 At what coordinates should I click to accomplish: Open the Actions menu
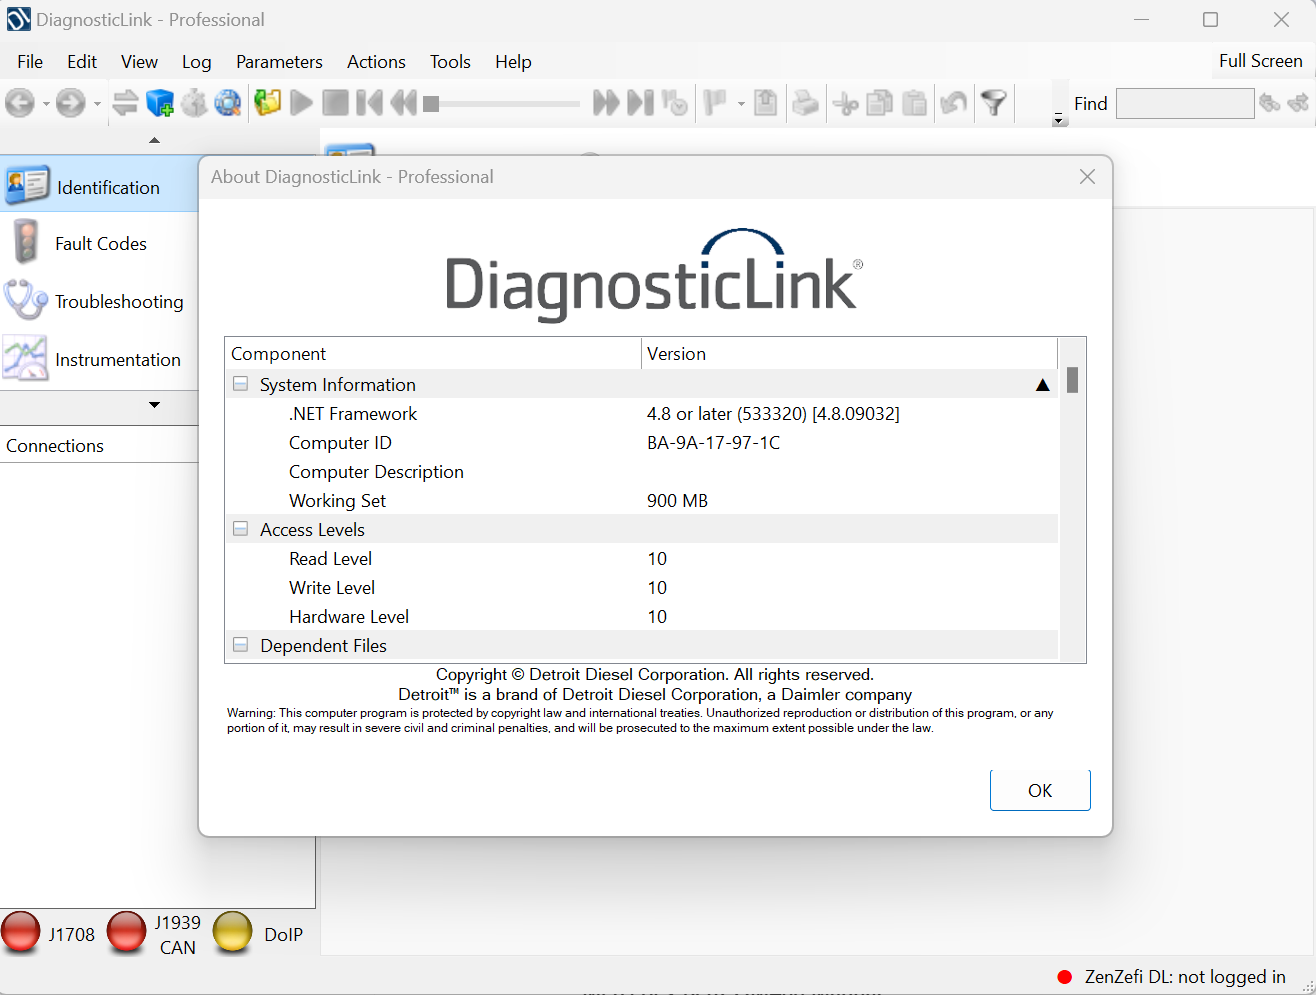coord(376,62)
